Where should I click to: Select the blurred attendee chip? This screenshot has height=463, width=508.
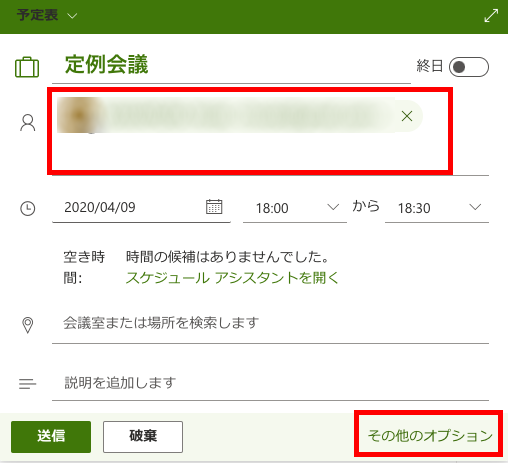[240, 115]
